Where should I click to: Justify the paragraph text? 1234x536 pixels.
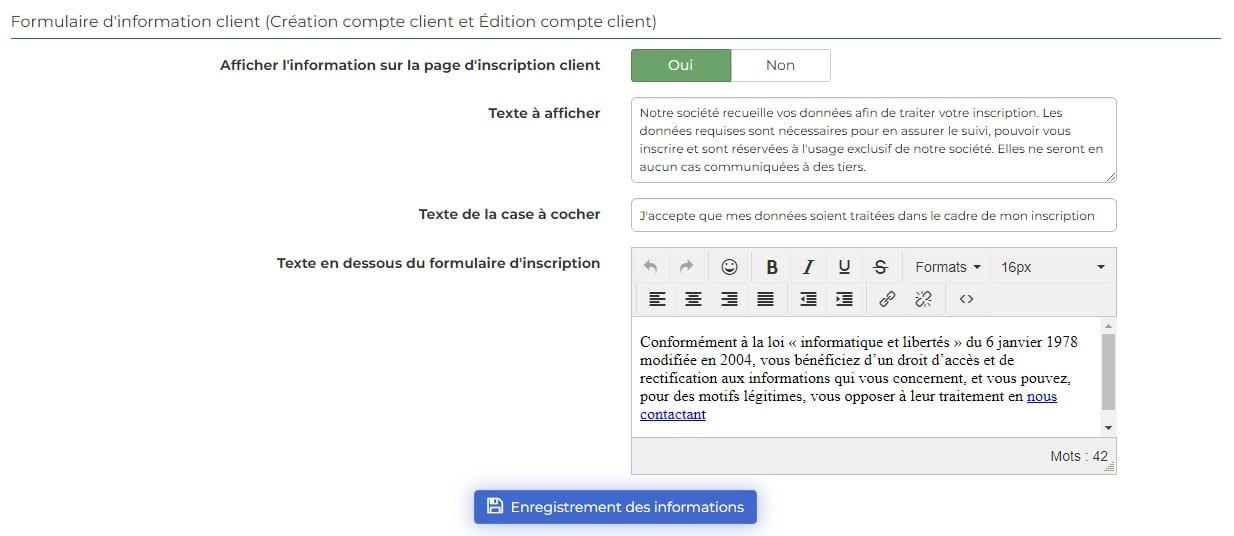pos(765,298)
